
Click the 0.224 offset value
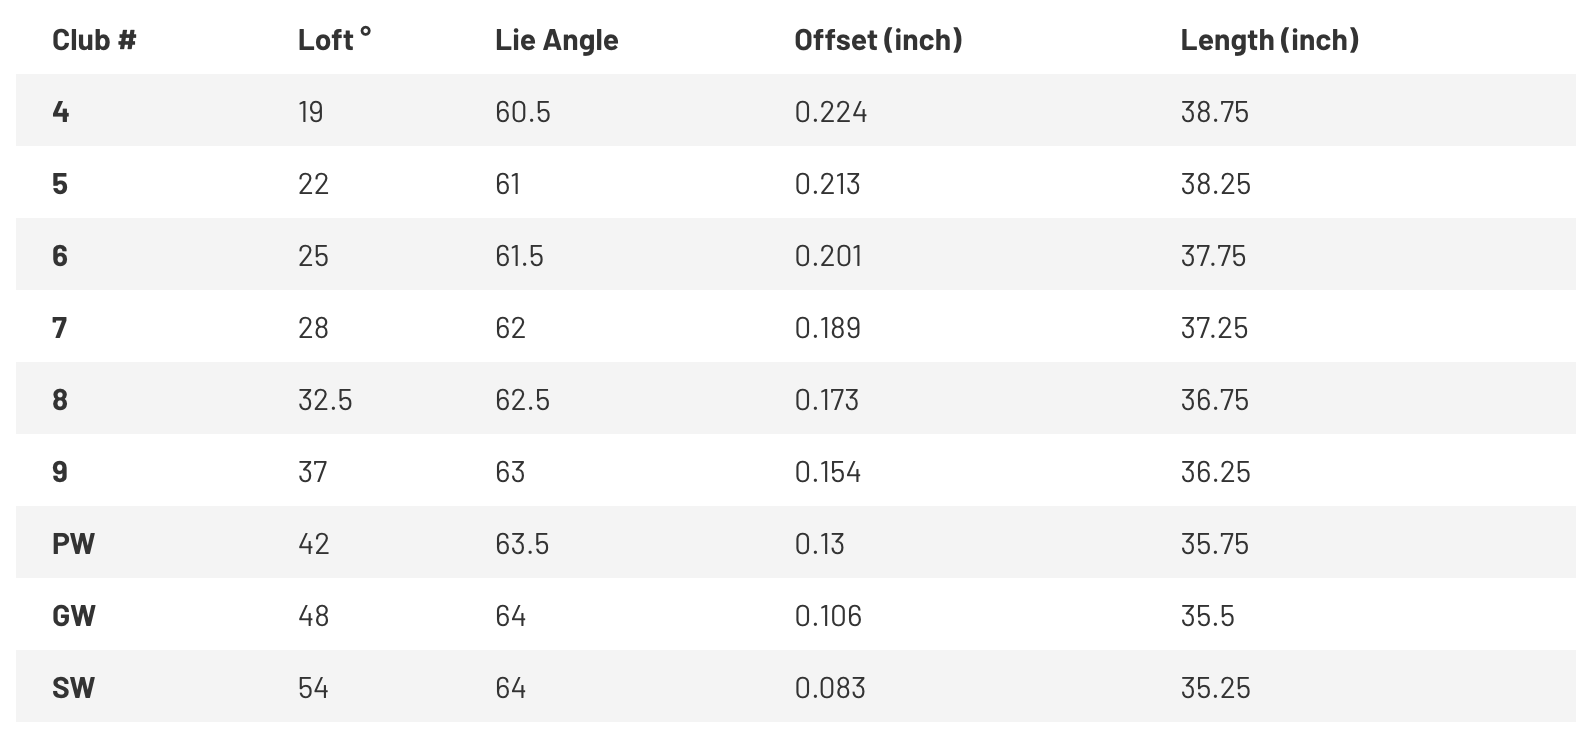tap(830, 112)
